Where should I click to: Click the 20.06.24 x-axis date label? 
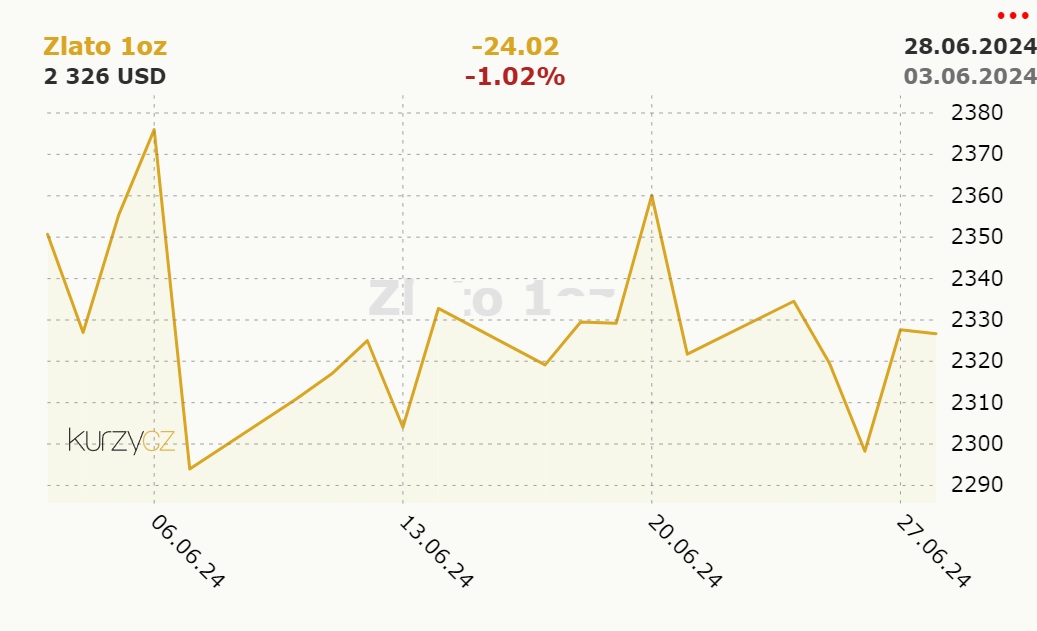(x=685, y=551)
